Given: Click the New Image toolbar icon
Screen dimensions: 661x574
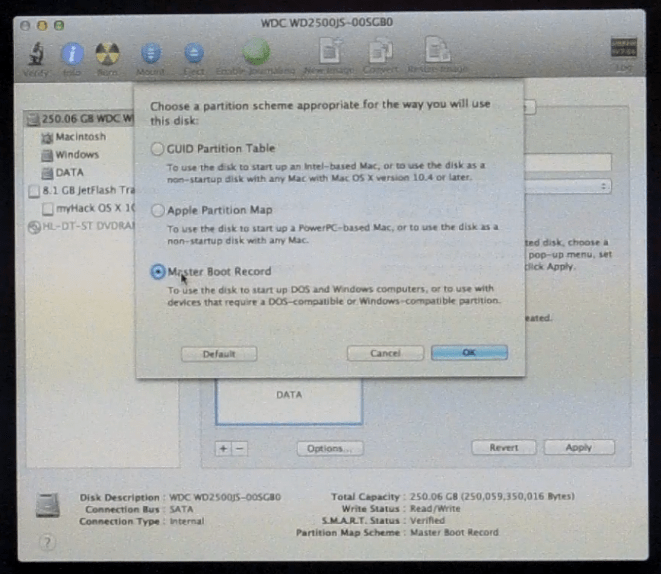Looking at the screenshot, I should pos(330,51).
